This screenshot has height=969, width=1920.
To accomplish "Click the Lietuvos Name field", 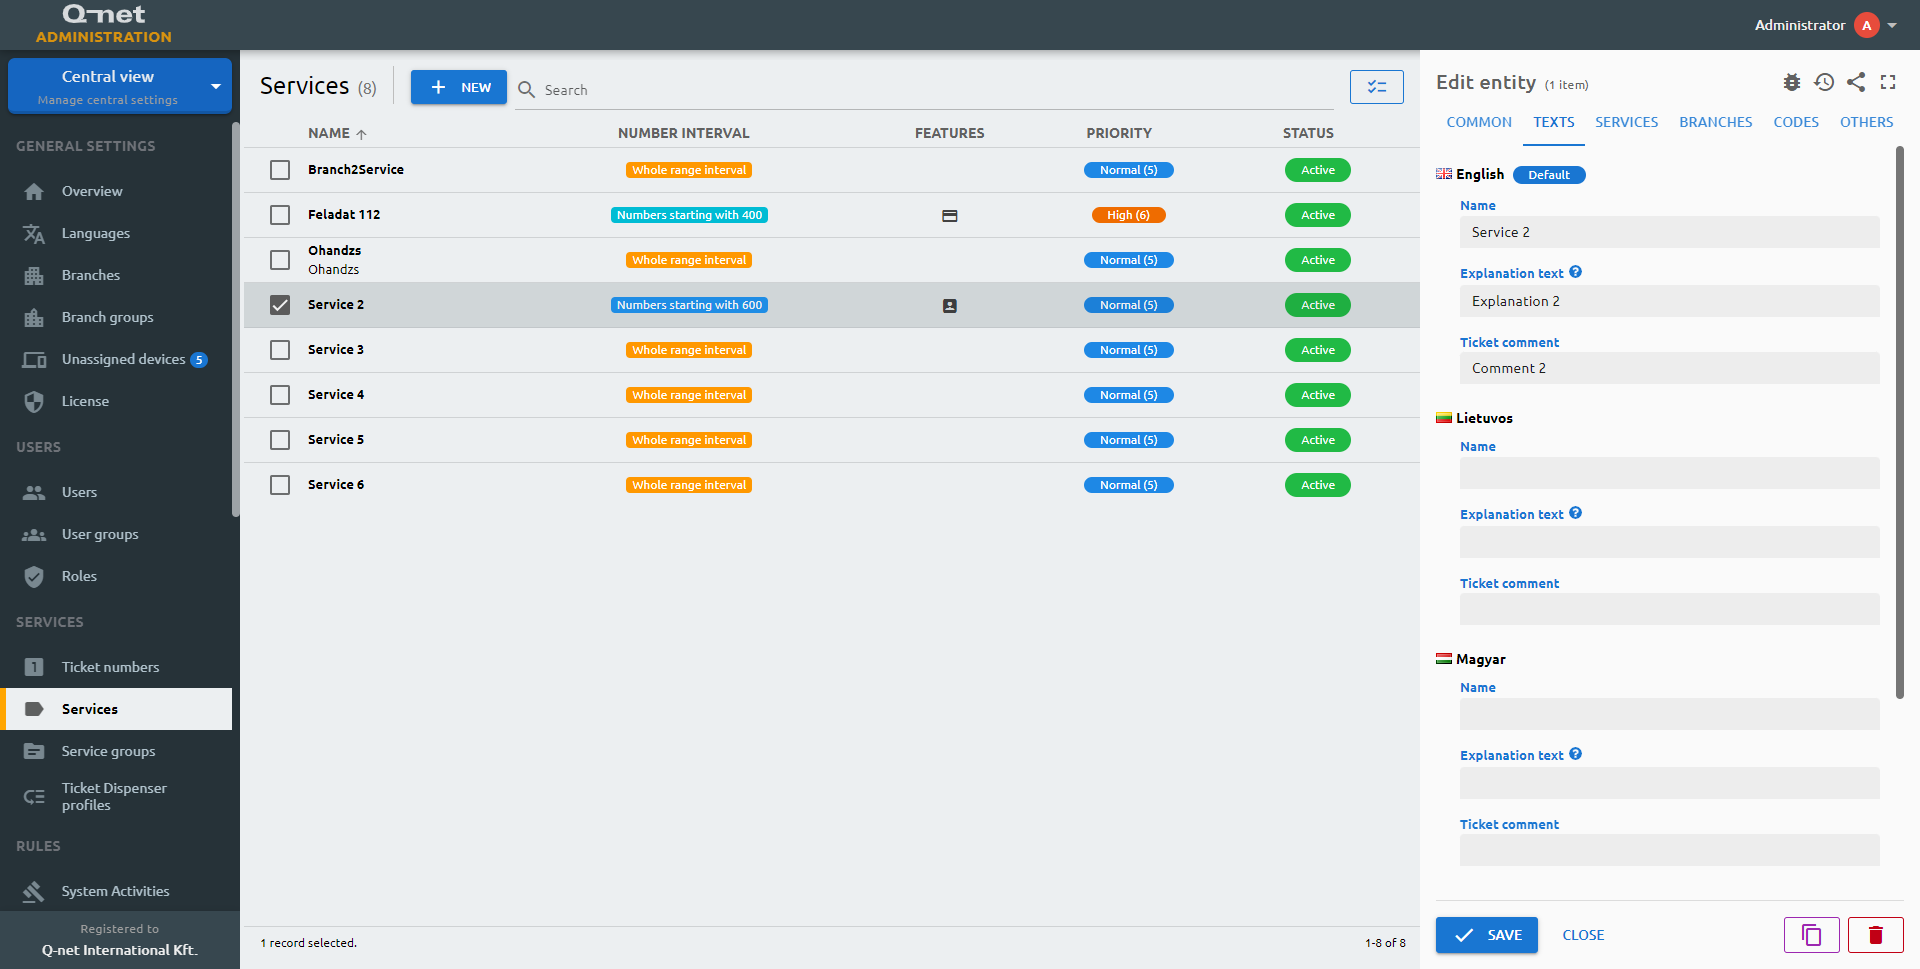I will [x=1669, y=473].
